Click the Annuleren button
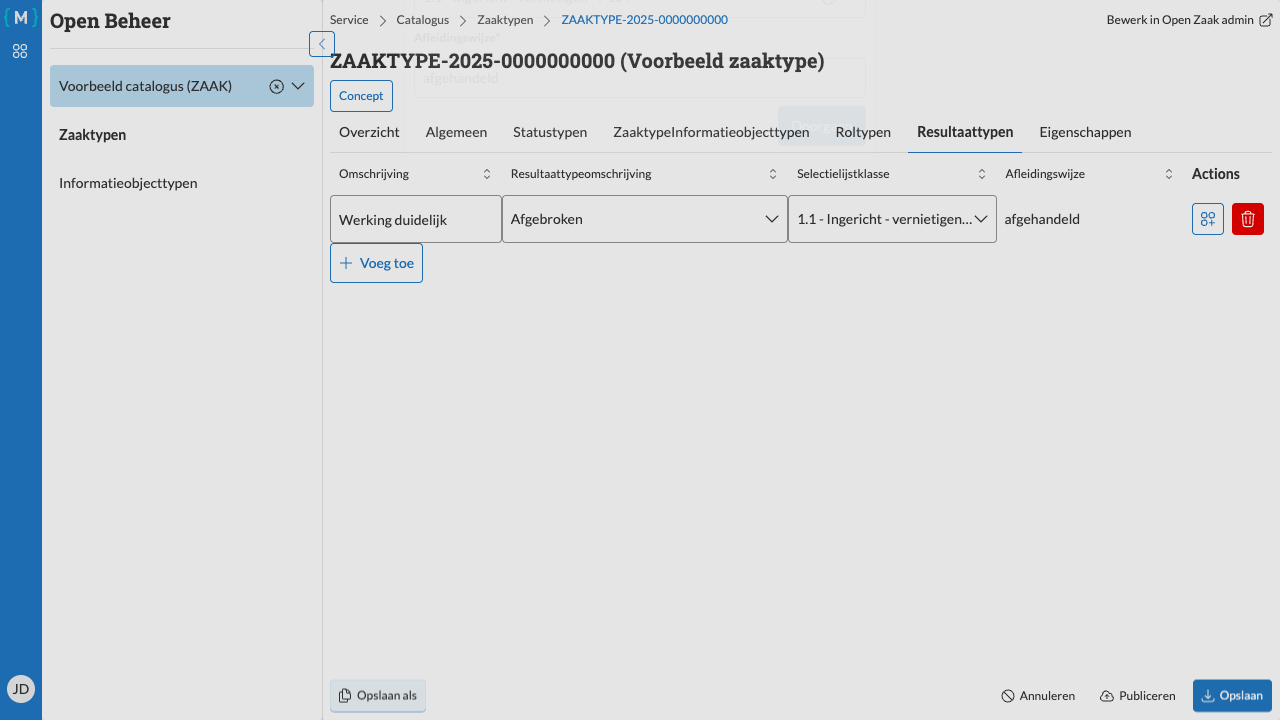The height and width of the screenshot is (720, 1280). [1038, 696]
